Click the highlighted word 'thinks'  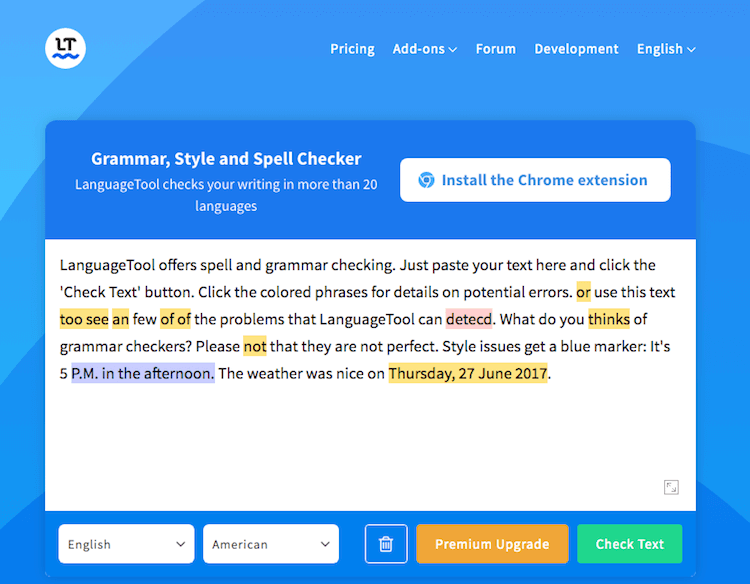pos(609,319)
